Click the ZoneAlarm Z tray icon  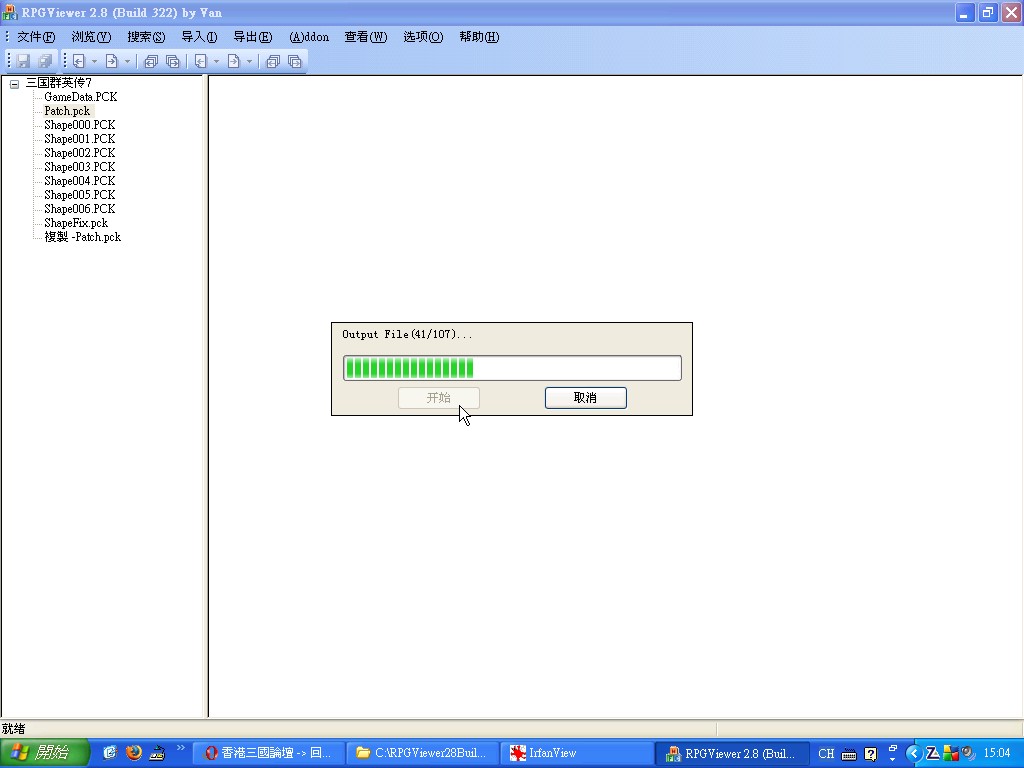(933, 754)
